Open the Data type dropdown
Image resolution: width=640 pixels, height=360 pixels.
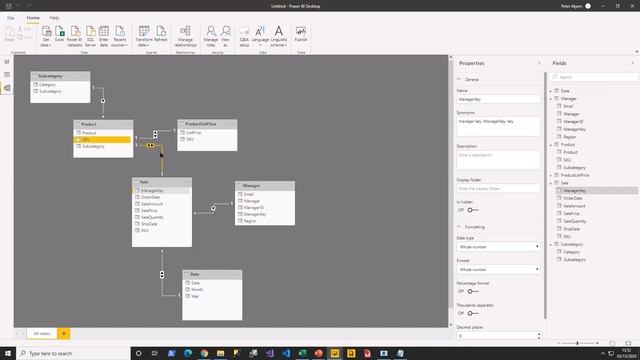pyautogui.click(x=498, y=247)
